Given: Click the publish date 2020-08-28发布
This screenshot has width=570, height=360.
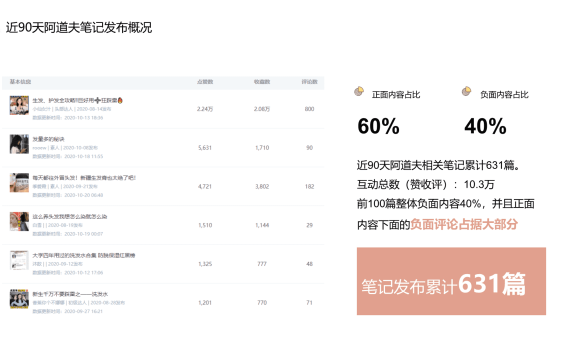Looking at the screenshot, I should click(x=108, y=303).
